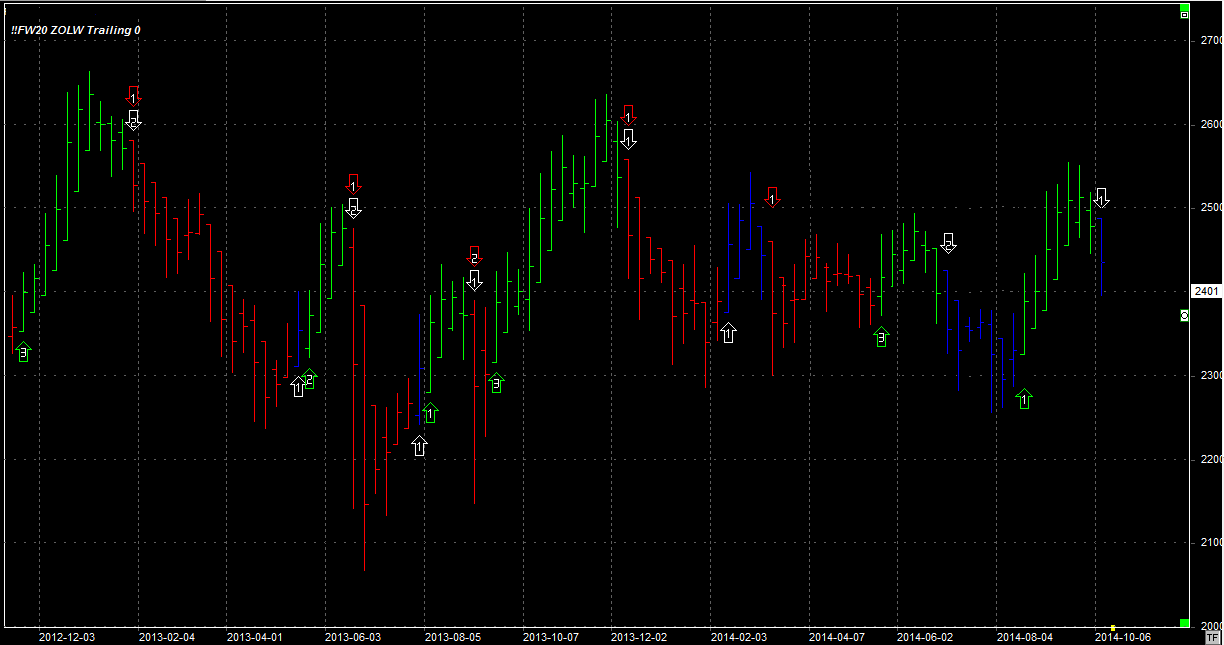Select the yellow marker on the date axis
This screenshot has width=1224, height=645.
[x=1112, y=628]
